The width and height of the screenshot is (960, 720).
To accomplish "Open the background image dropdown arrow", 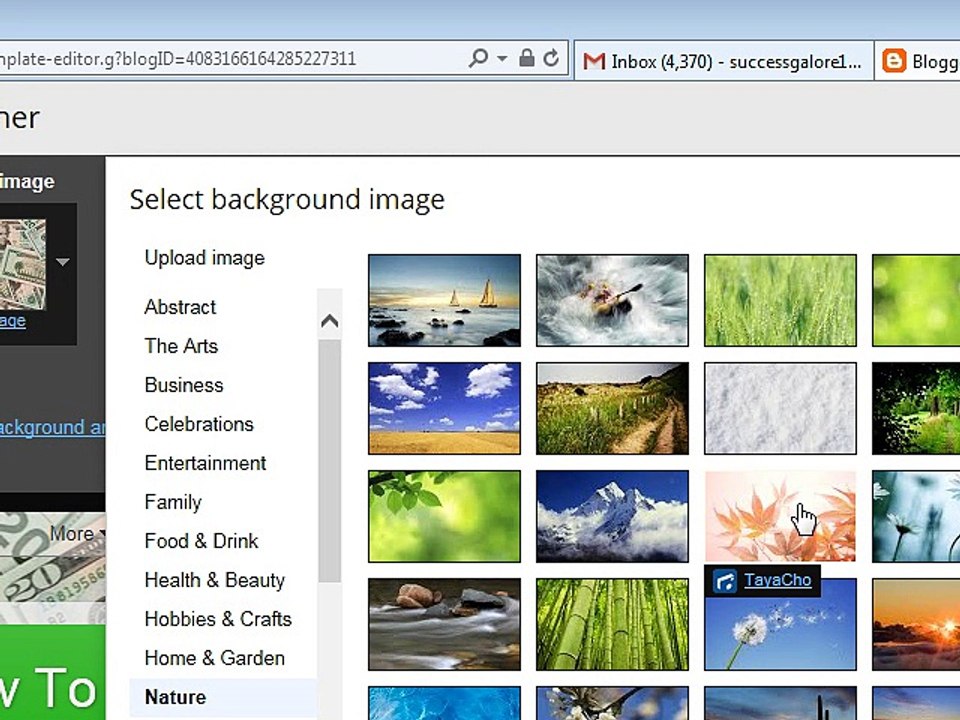I will [62, 262].
